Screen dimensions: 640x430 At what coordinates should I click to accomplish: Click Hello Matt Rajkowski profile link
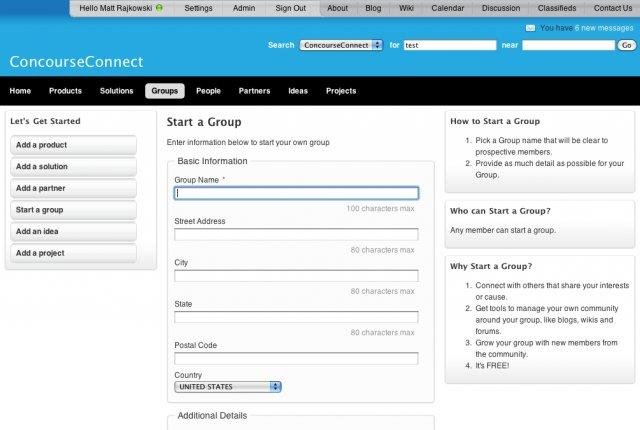[116, 8]
